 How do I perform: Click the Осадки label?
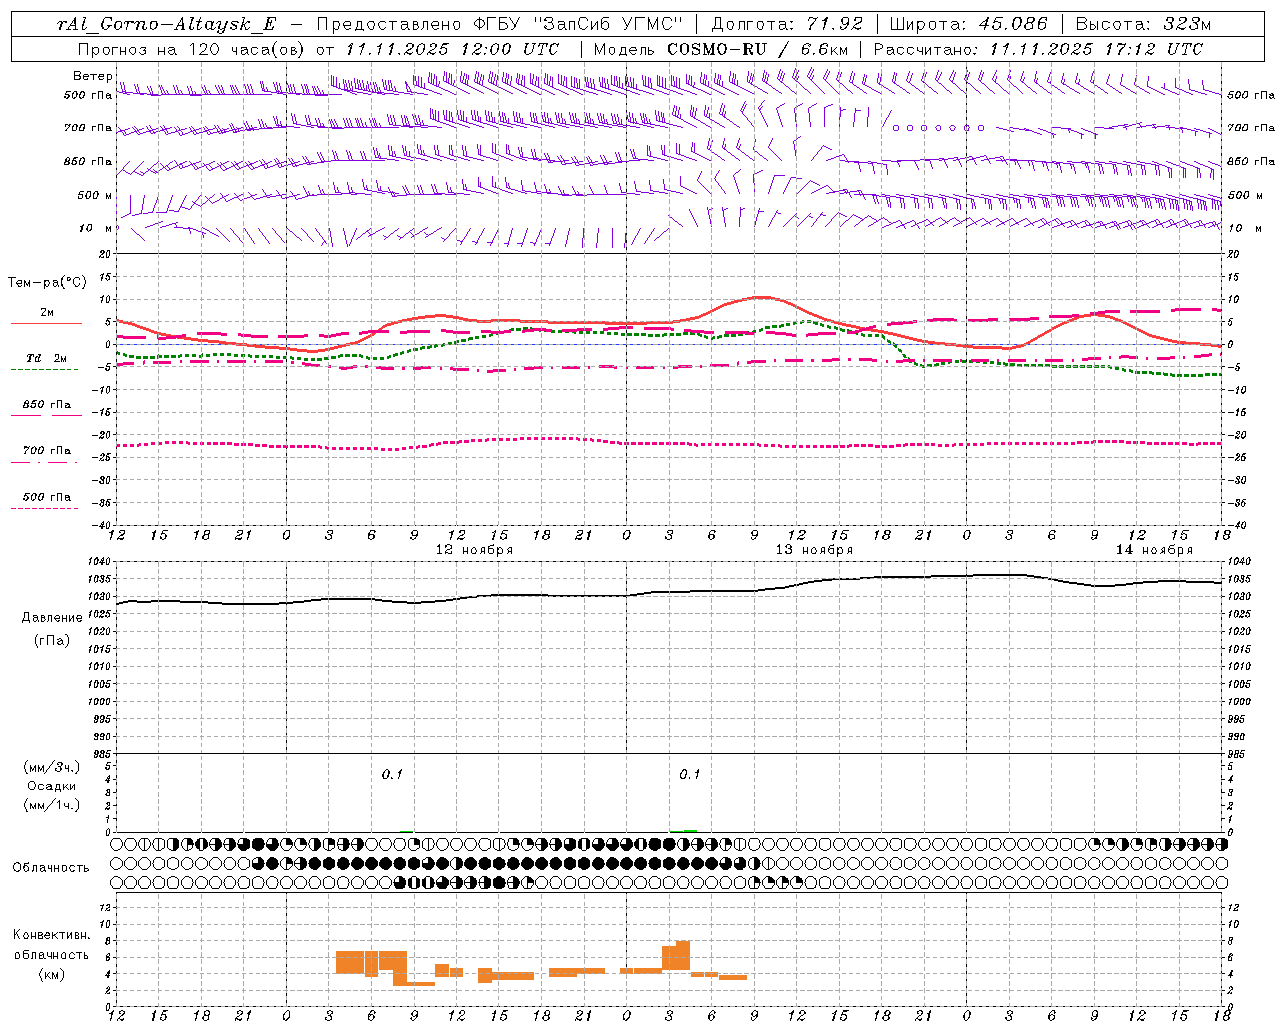(52, 786)
